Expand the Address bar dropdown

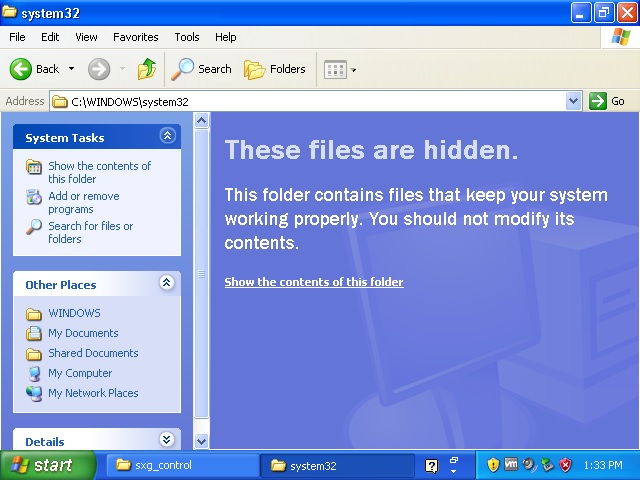pos(573,101)
